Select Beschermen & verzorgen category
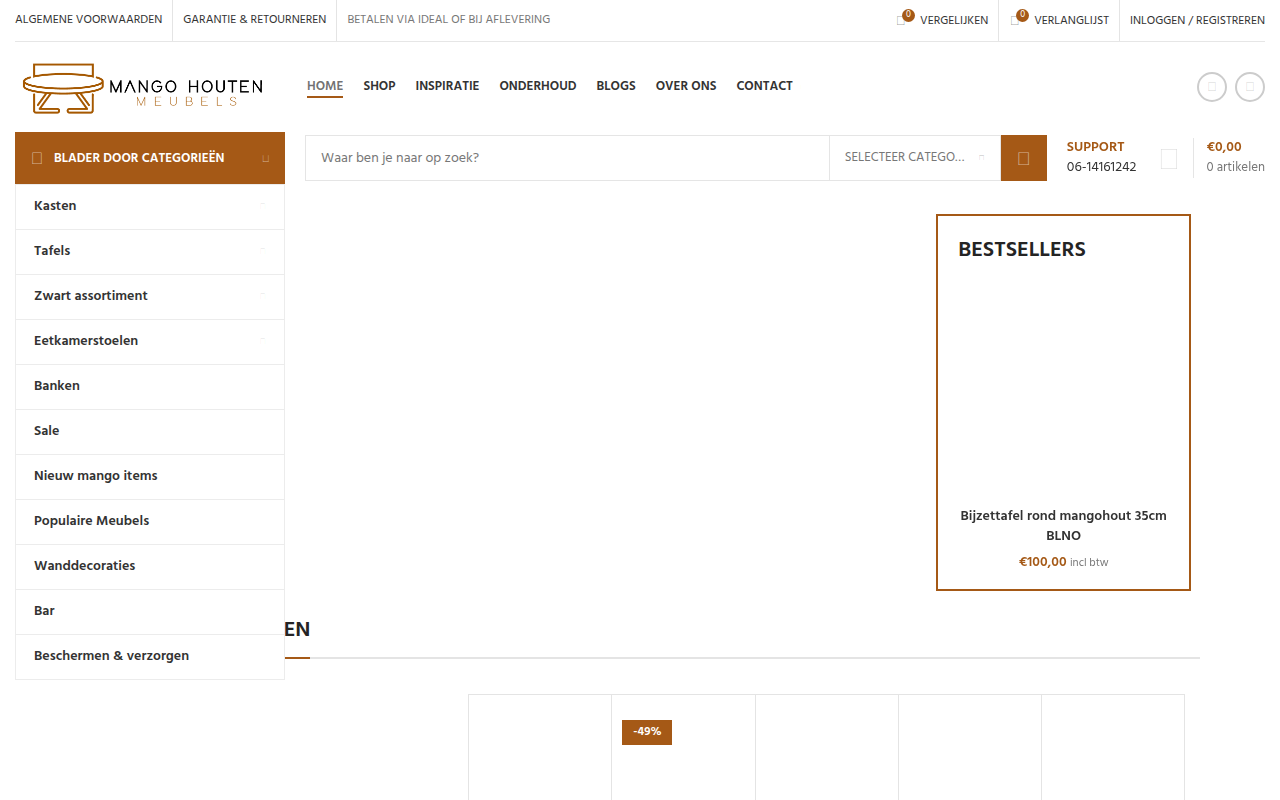Image resolution: width=1280 pixels, height=800 pixels. 150,656
